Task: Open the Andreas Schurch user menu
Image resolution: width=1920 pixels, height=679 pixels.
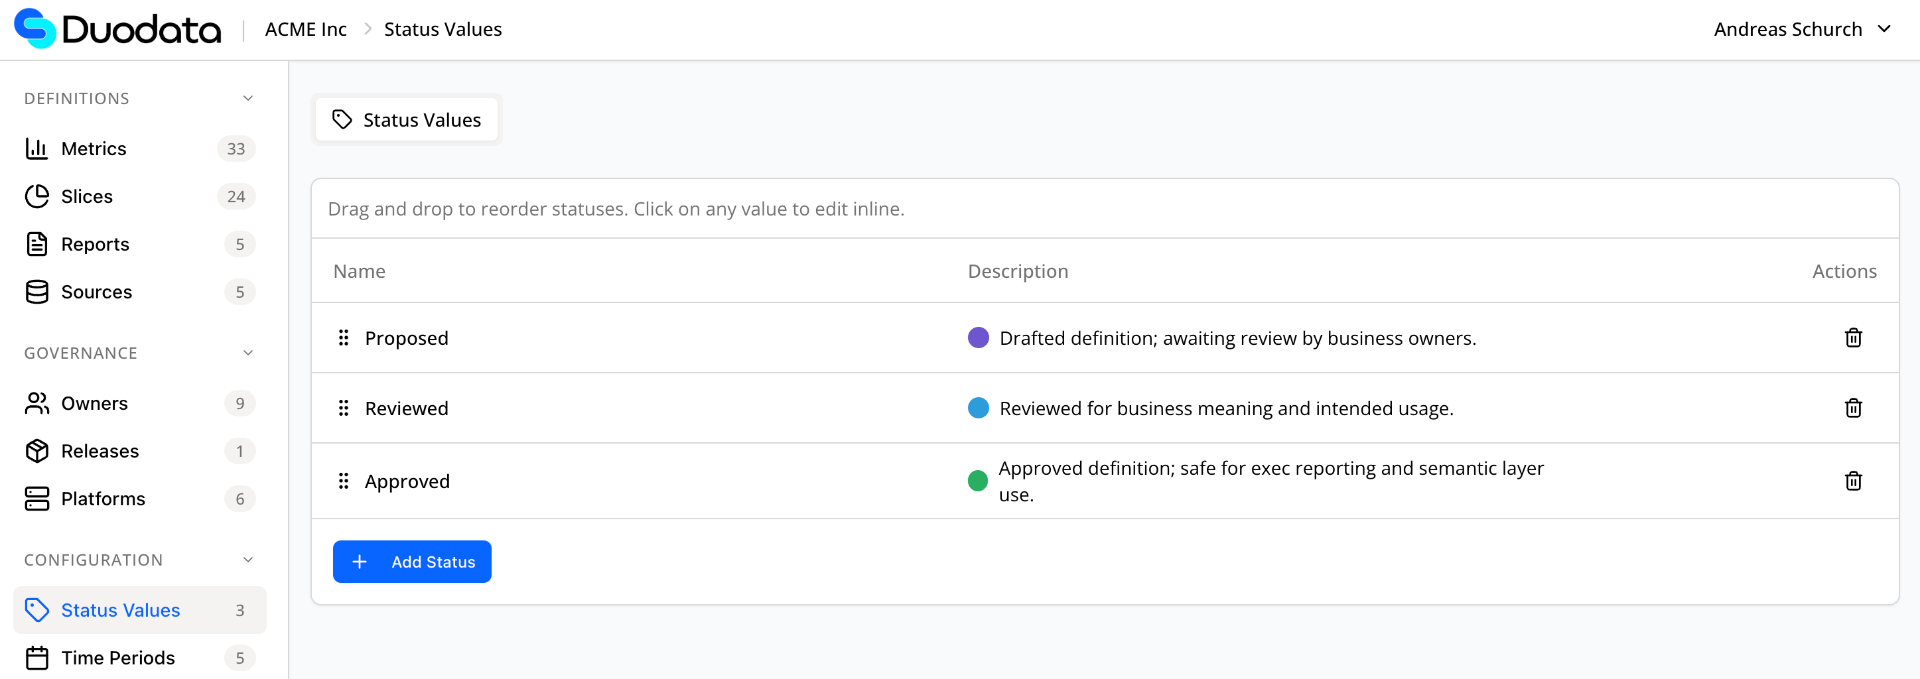Action: coord(1802,29)
